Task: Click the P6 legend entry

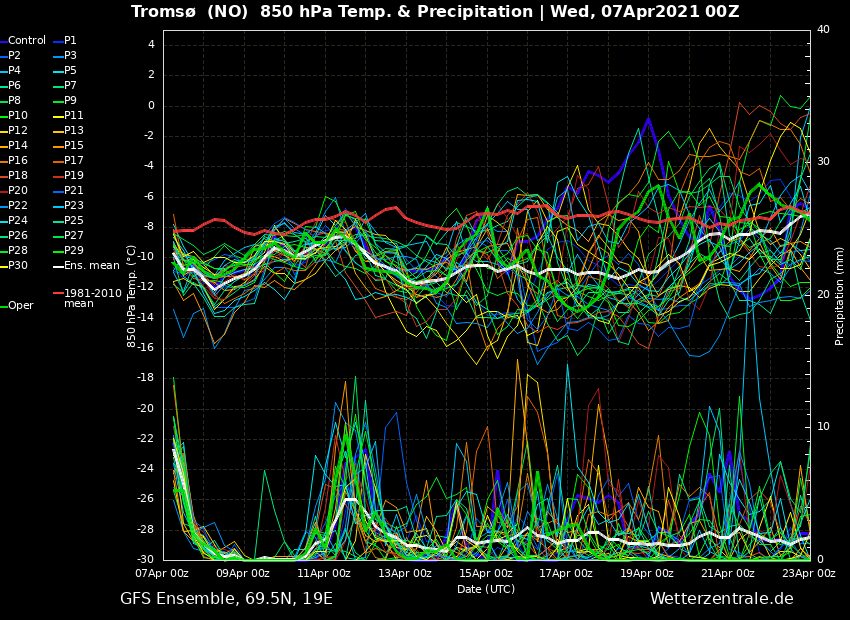Action: [14, 86]
